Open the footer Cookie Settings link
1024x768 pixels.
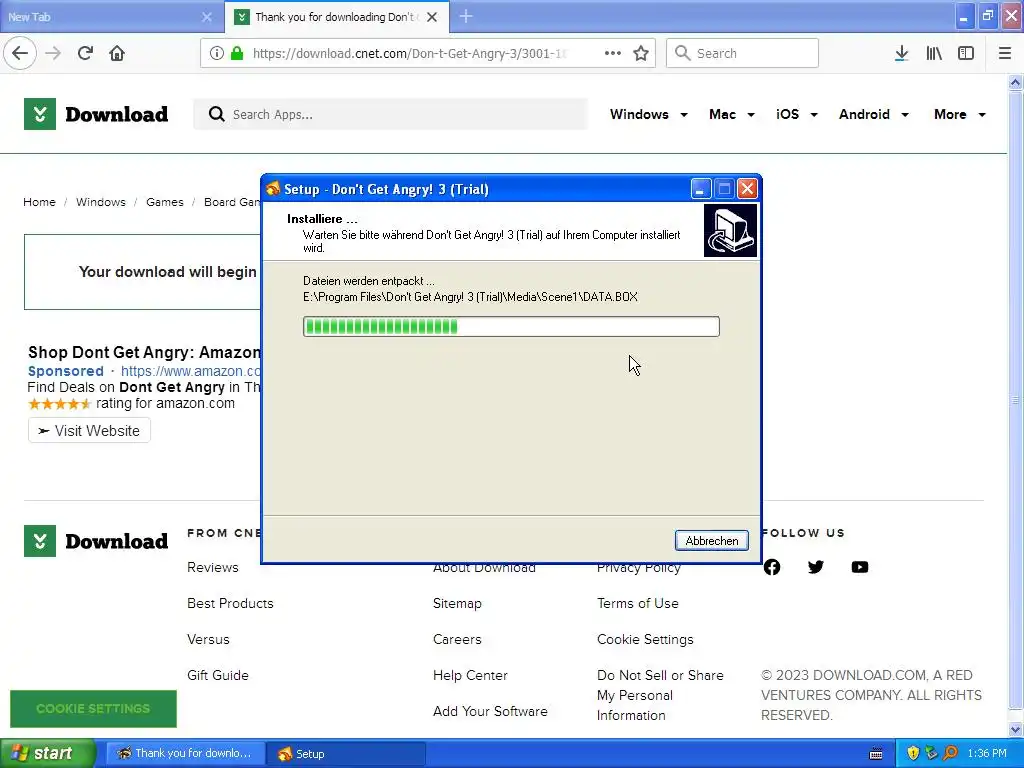[x=645, y=639]
